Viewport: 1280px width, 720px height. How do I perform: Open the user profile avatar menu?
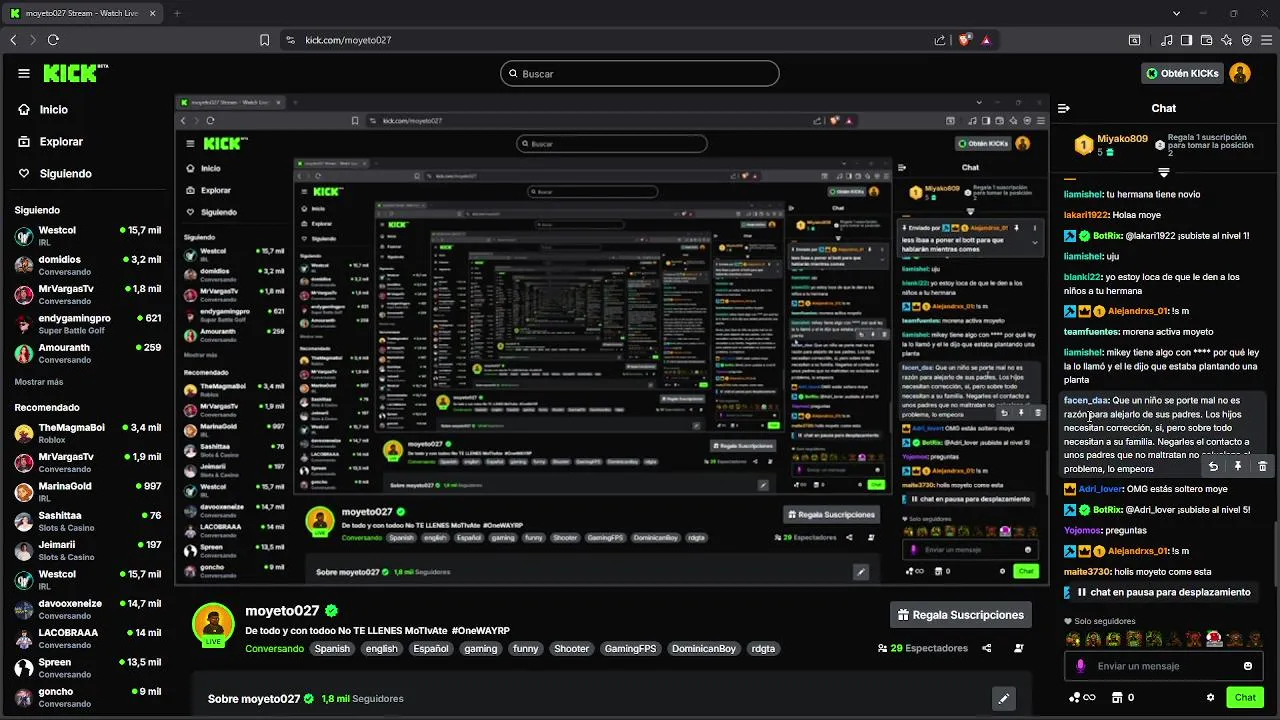pyautogui.click(x=1240, y=73)
